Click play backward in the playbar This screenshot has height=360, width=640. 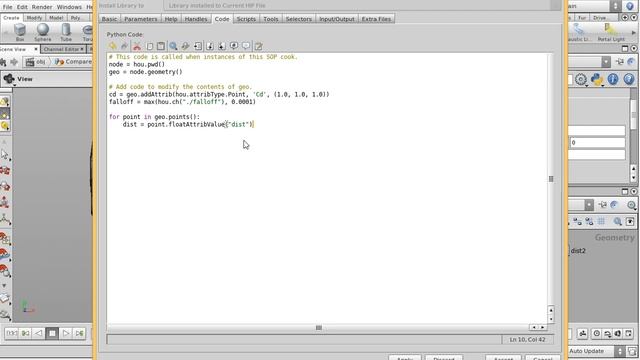click(x=39, y=333)
